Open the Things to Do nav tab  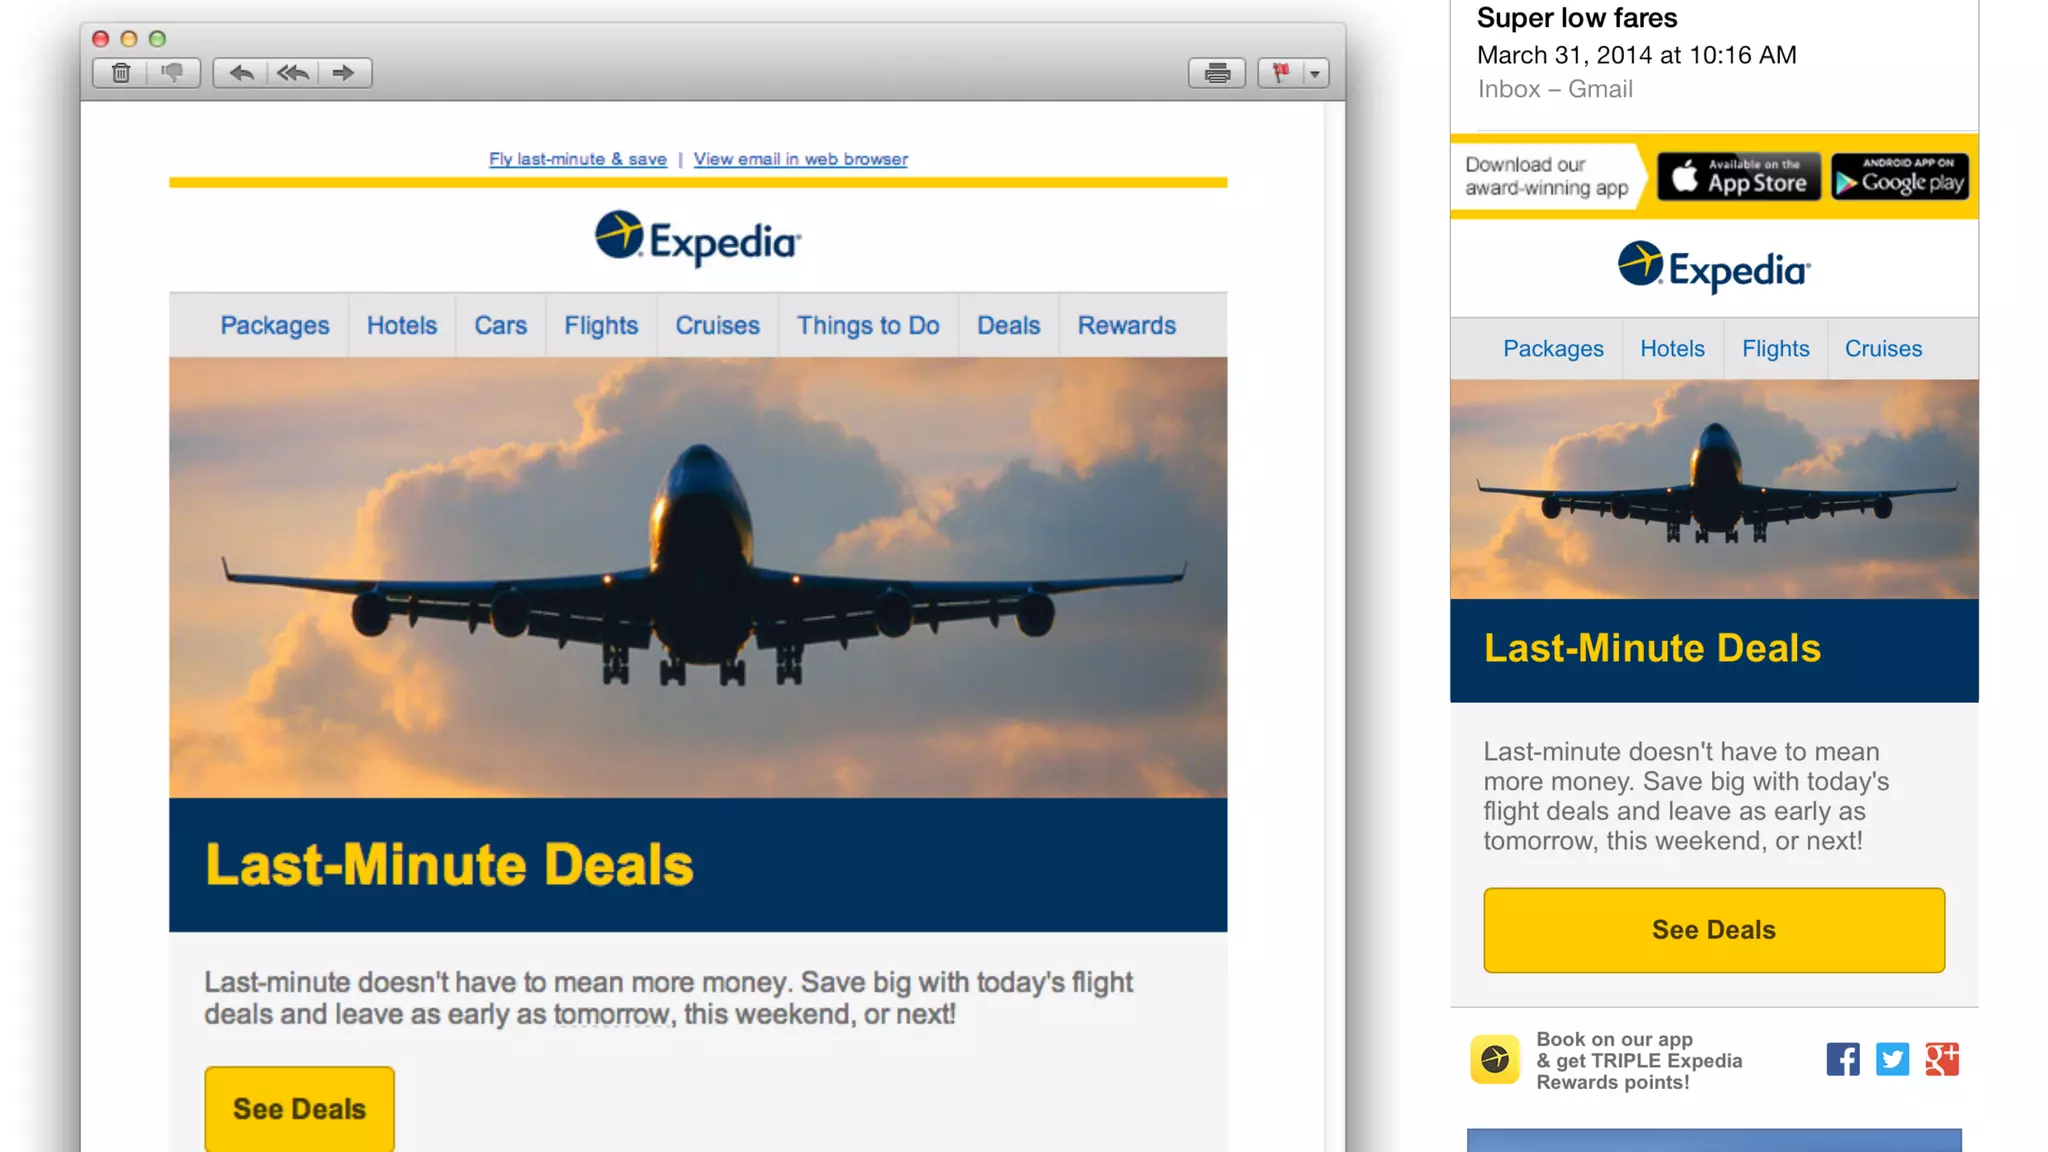coord(868,325)
